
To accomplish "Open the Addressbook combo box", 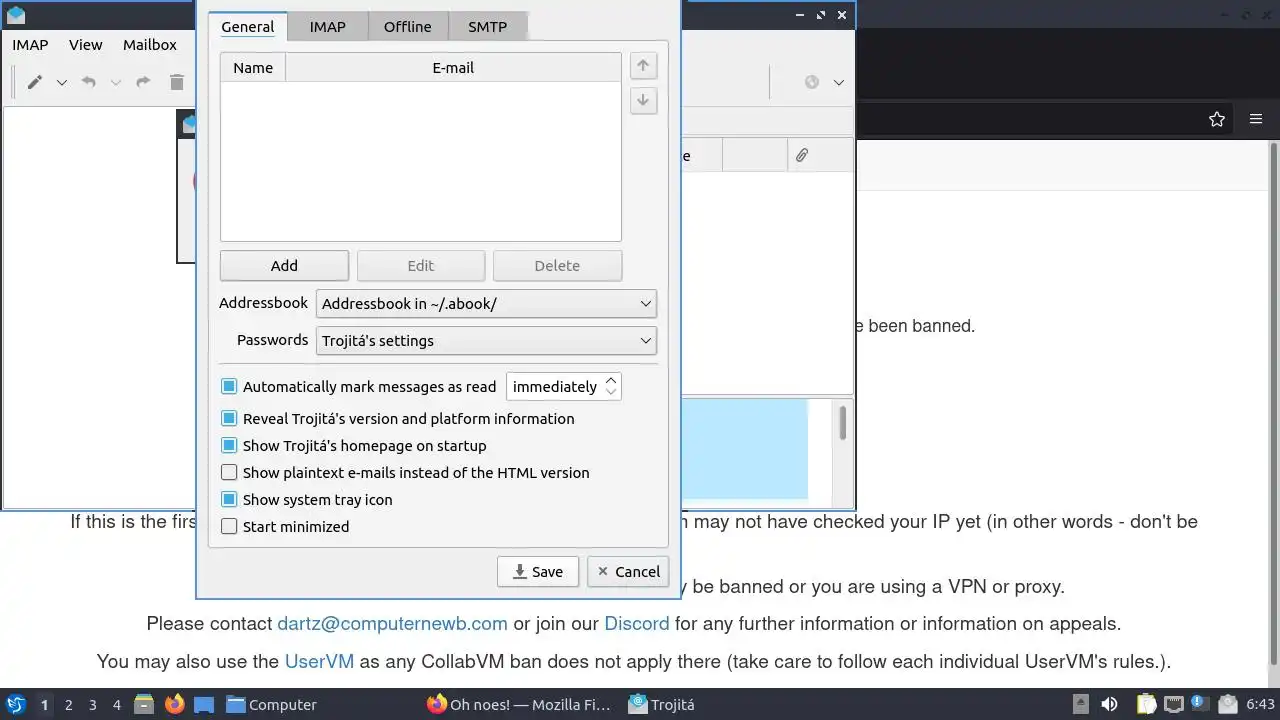I will [486, 304].
